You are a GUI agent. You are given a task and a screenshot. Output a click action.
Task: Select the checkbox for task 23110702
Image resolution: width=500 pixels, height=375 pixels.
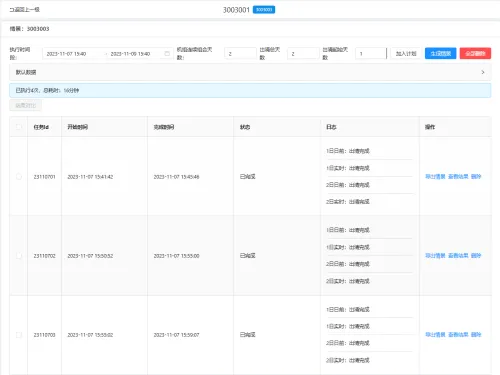(19, 256)
